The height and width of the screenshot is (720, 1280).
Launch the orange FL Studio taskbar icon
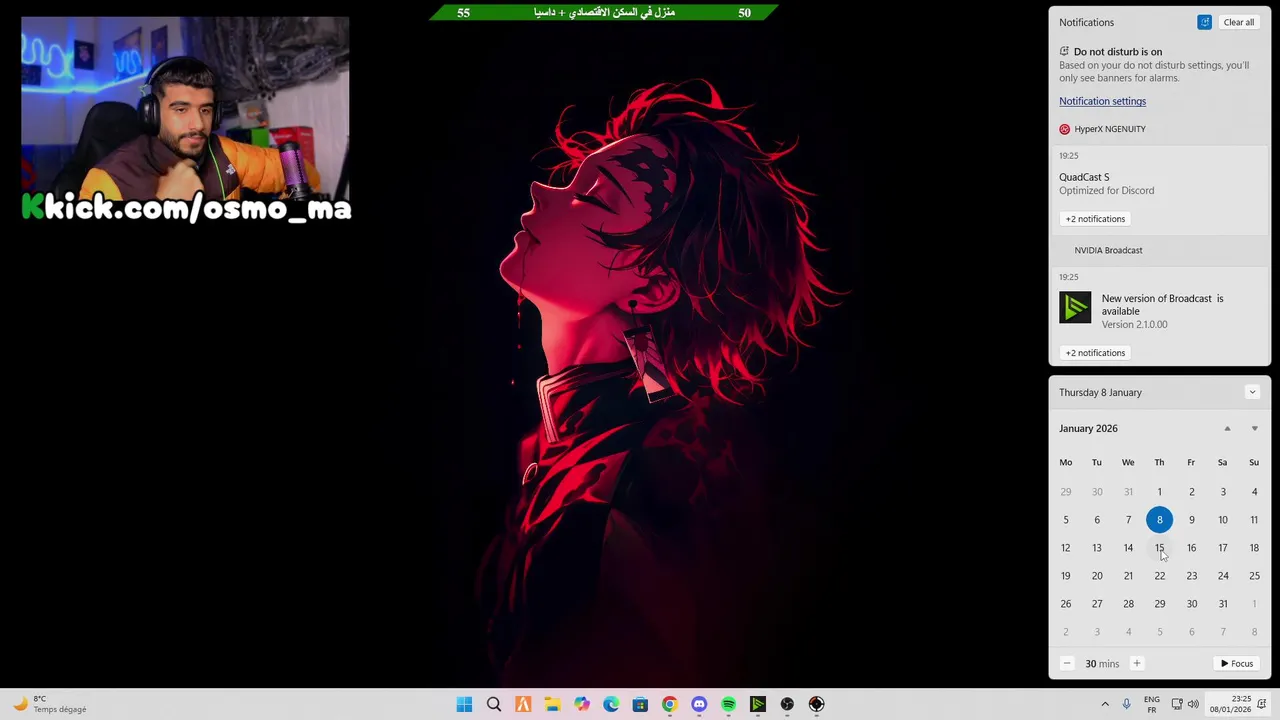[x=523, y=704]
